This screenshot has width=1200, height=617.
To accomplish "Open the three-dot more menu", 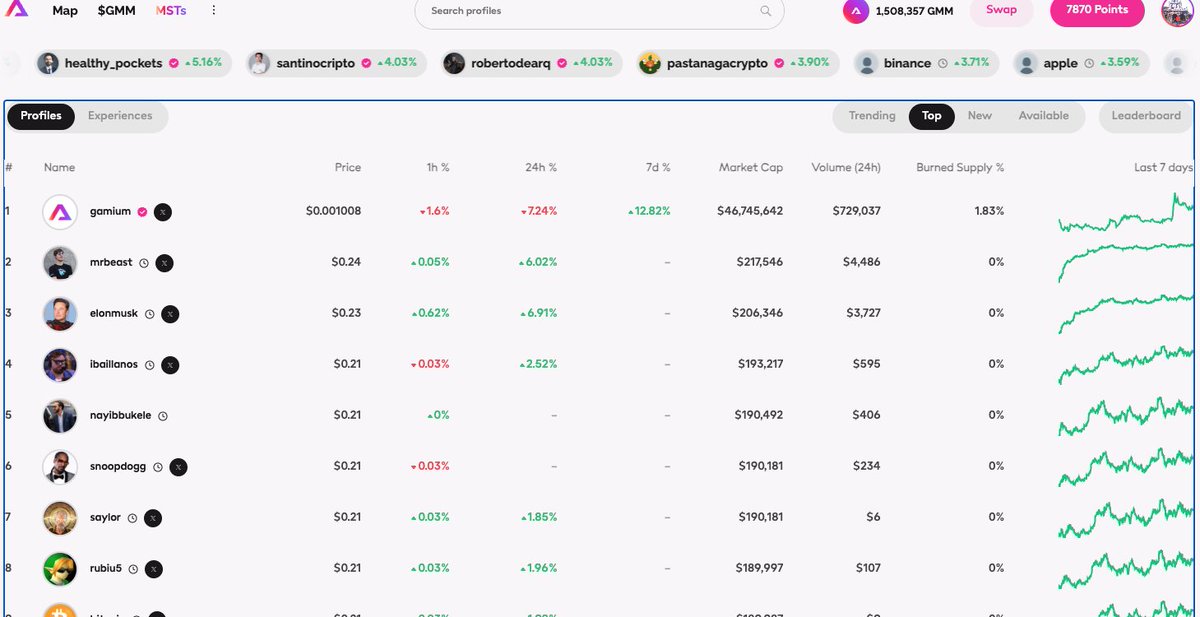I will point(213,10).
